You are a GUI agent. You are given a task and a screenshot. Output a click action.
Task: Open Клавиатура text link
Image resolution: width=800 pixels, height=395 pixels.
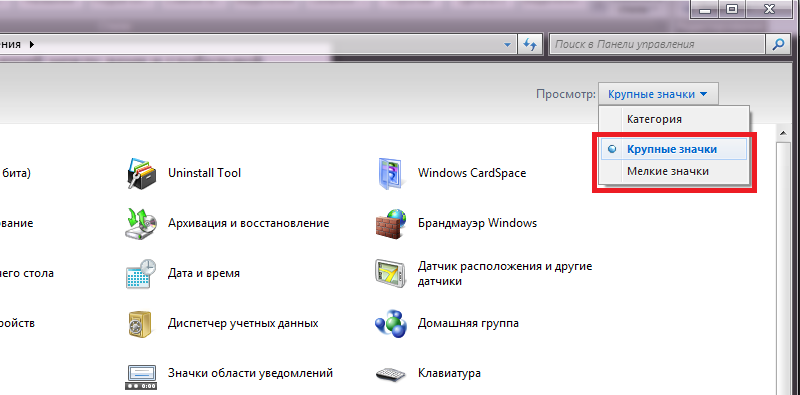449,374
